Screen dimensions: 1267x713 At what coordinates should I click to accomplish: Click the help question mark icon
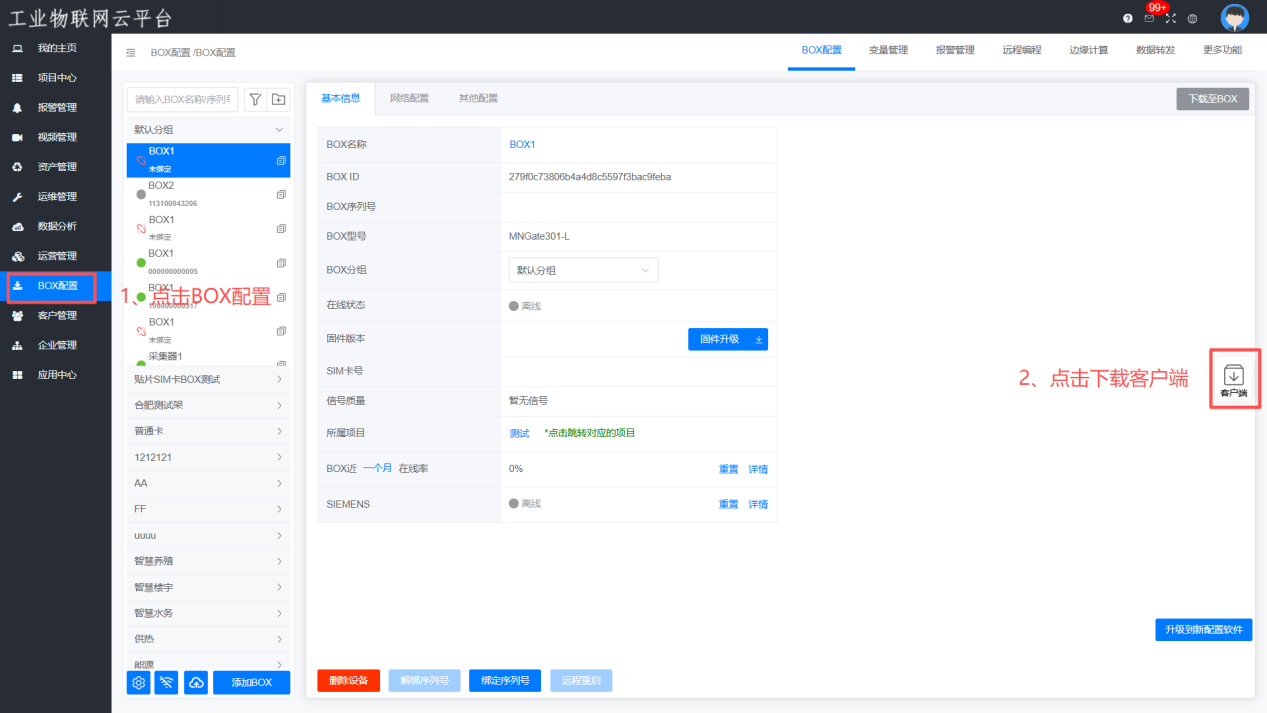1128,18
